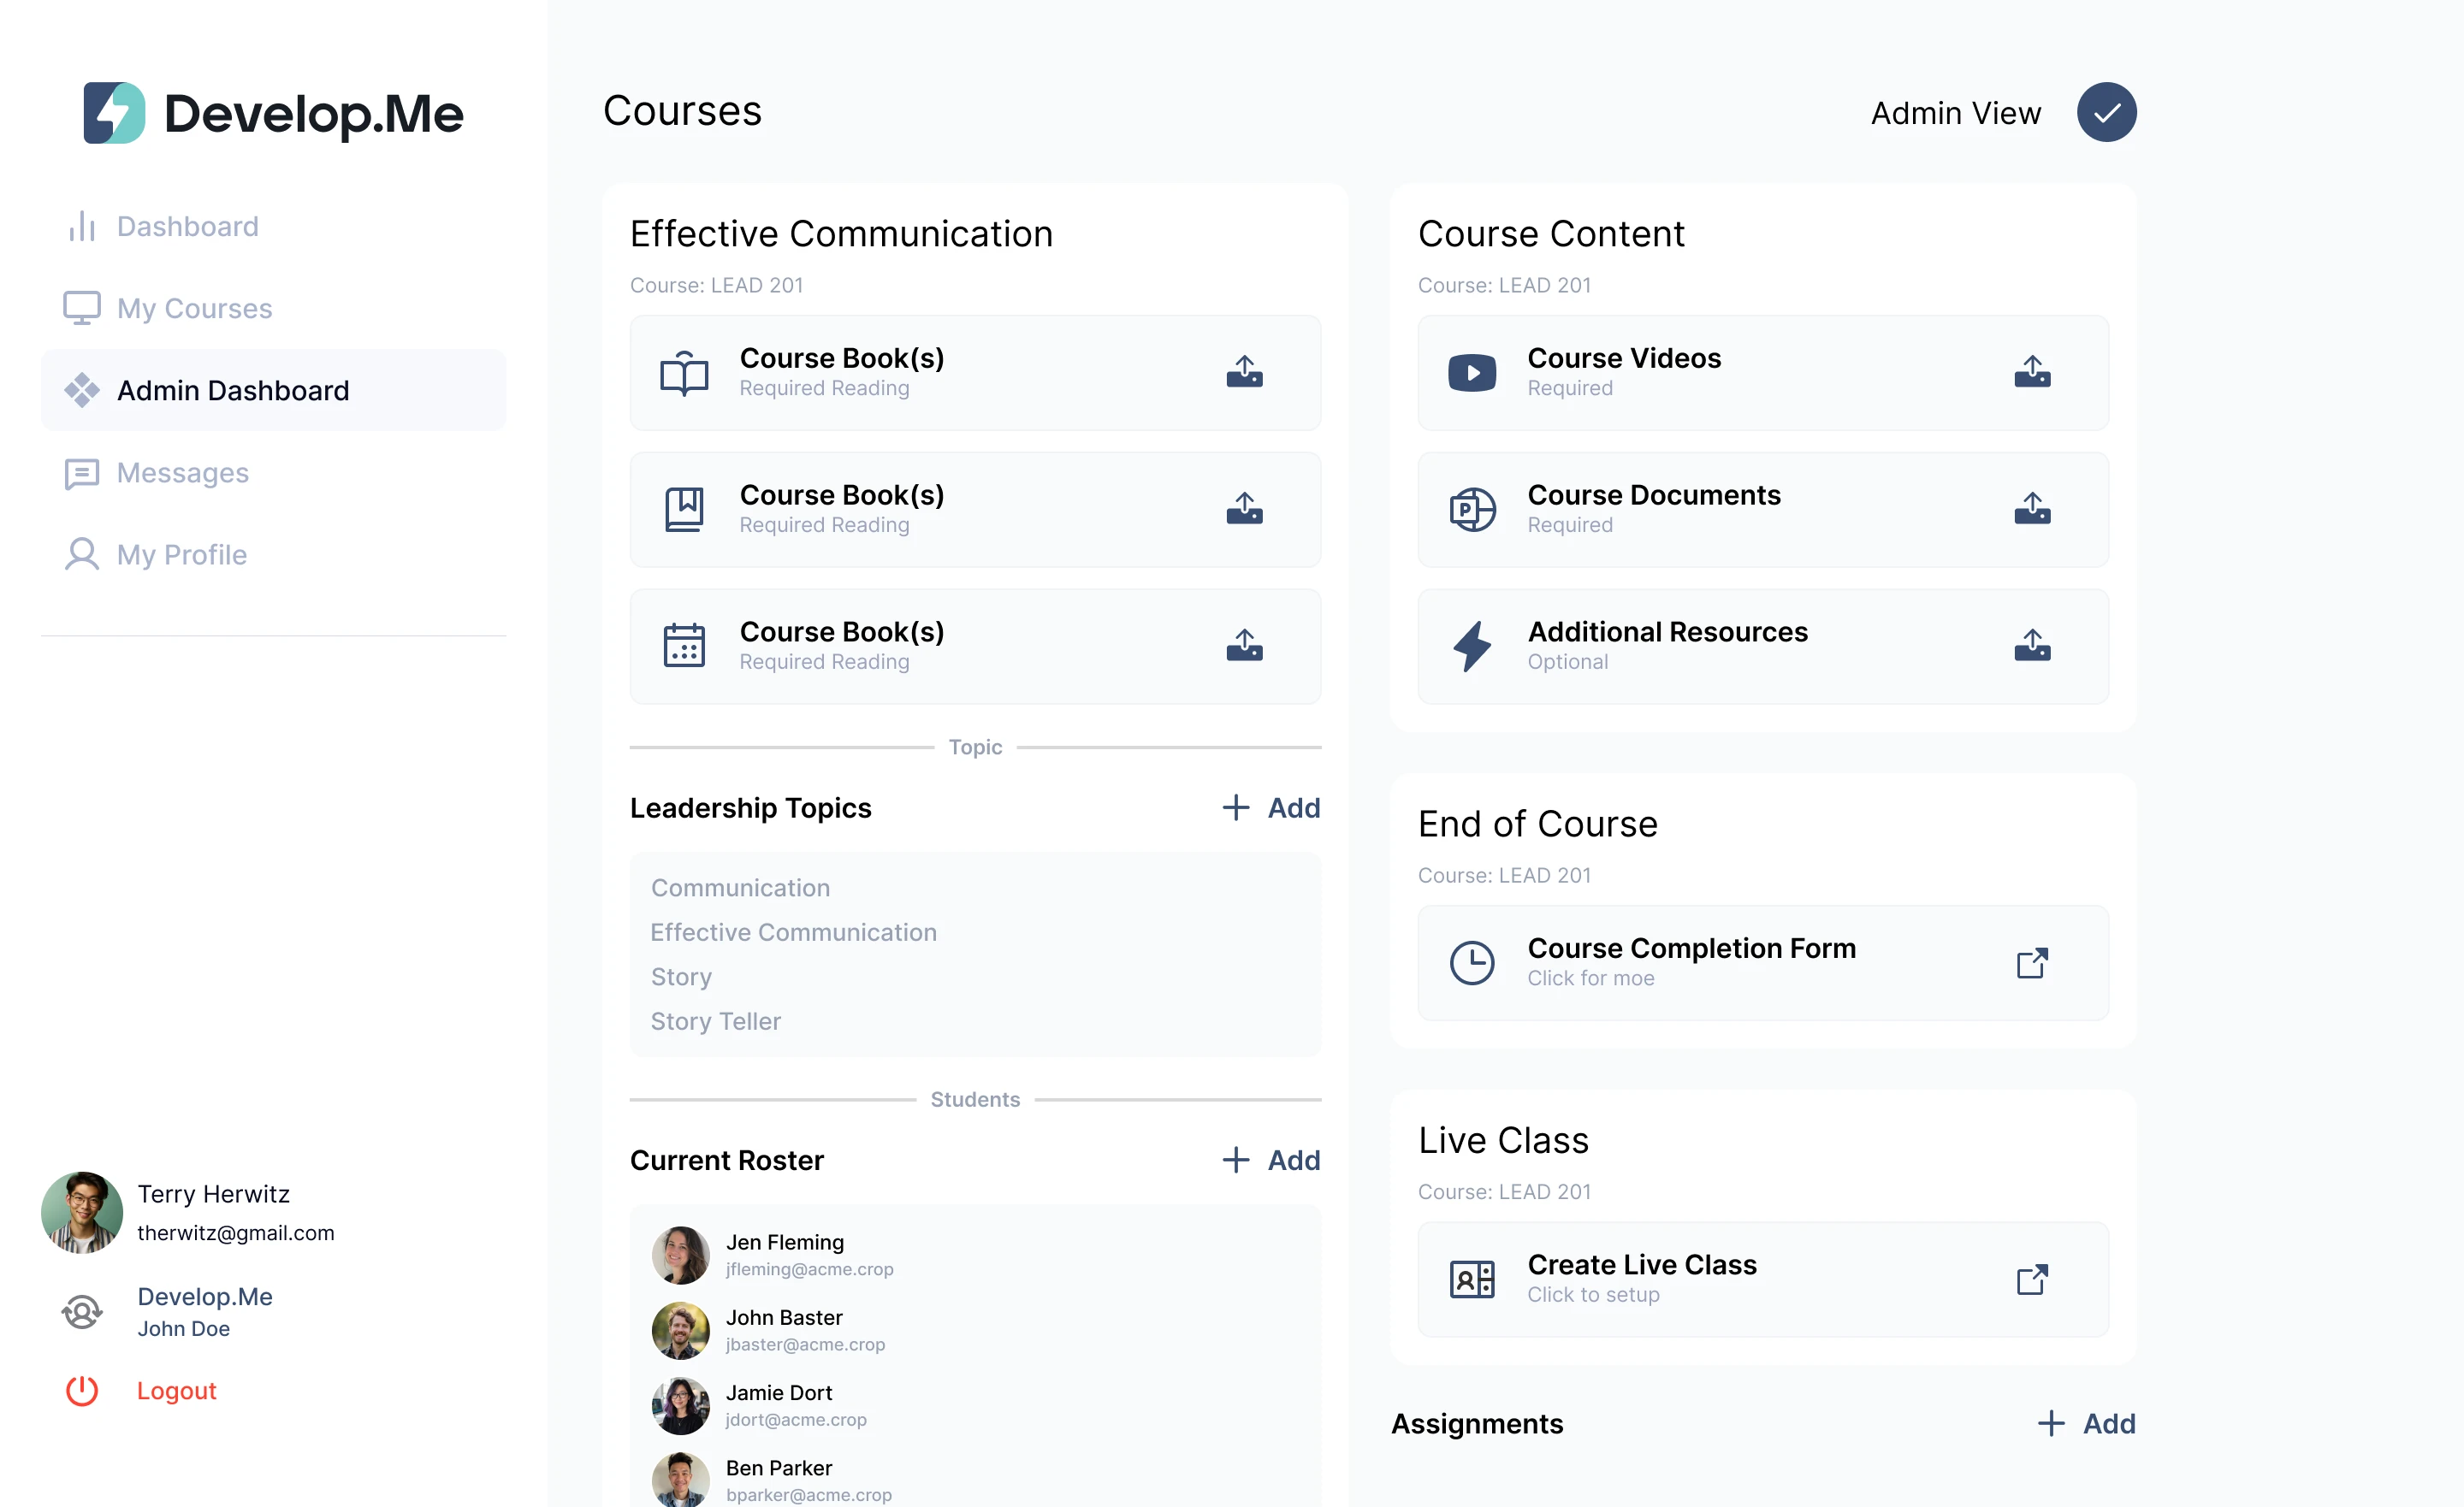Open the Create Live Class setup

click(x=2032, y=1279)
